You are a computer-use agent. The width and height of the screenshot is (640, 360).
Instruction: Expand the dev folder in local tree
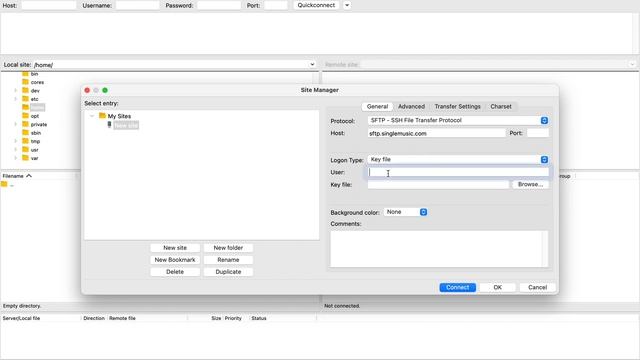click(x=16, y=91)
